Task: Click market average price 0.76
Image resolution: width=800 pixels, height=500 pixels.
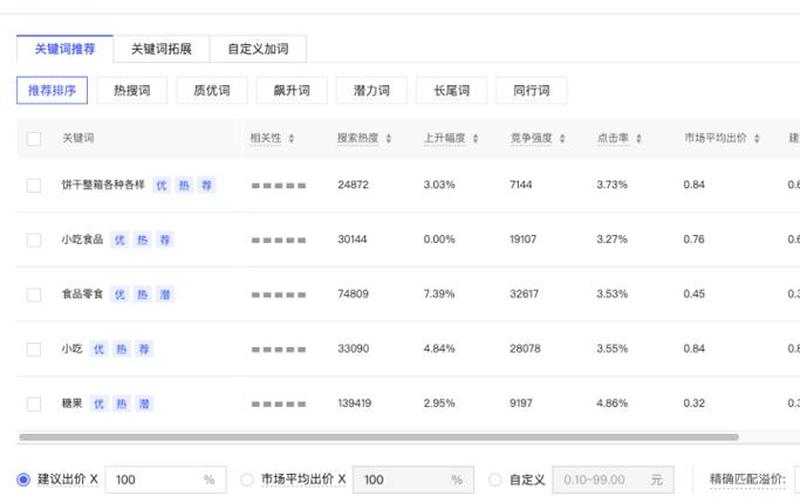Action: 694,239
